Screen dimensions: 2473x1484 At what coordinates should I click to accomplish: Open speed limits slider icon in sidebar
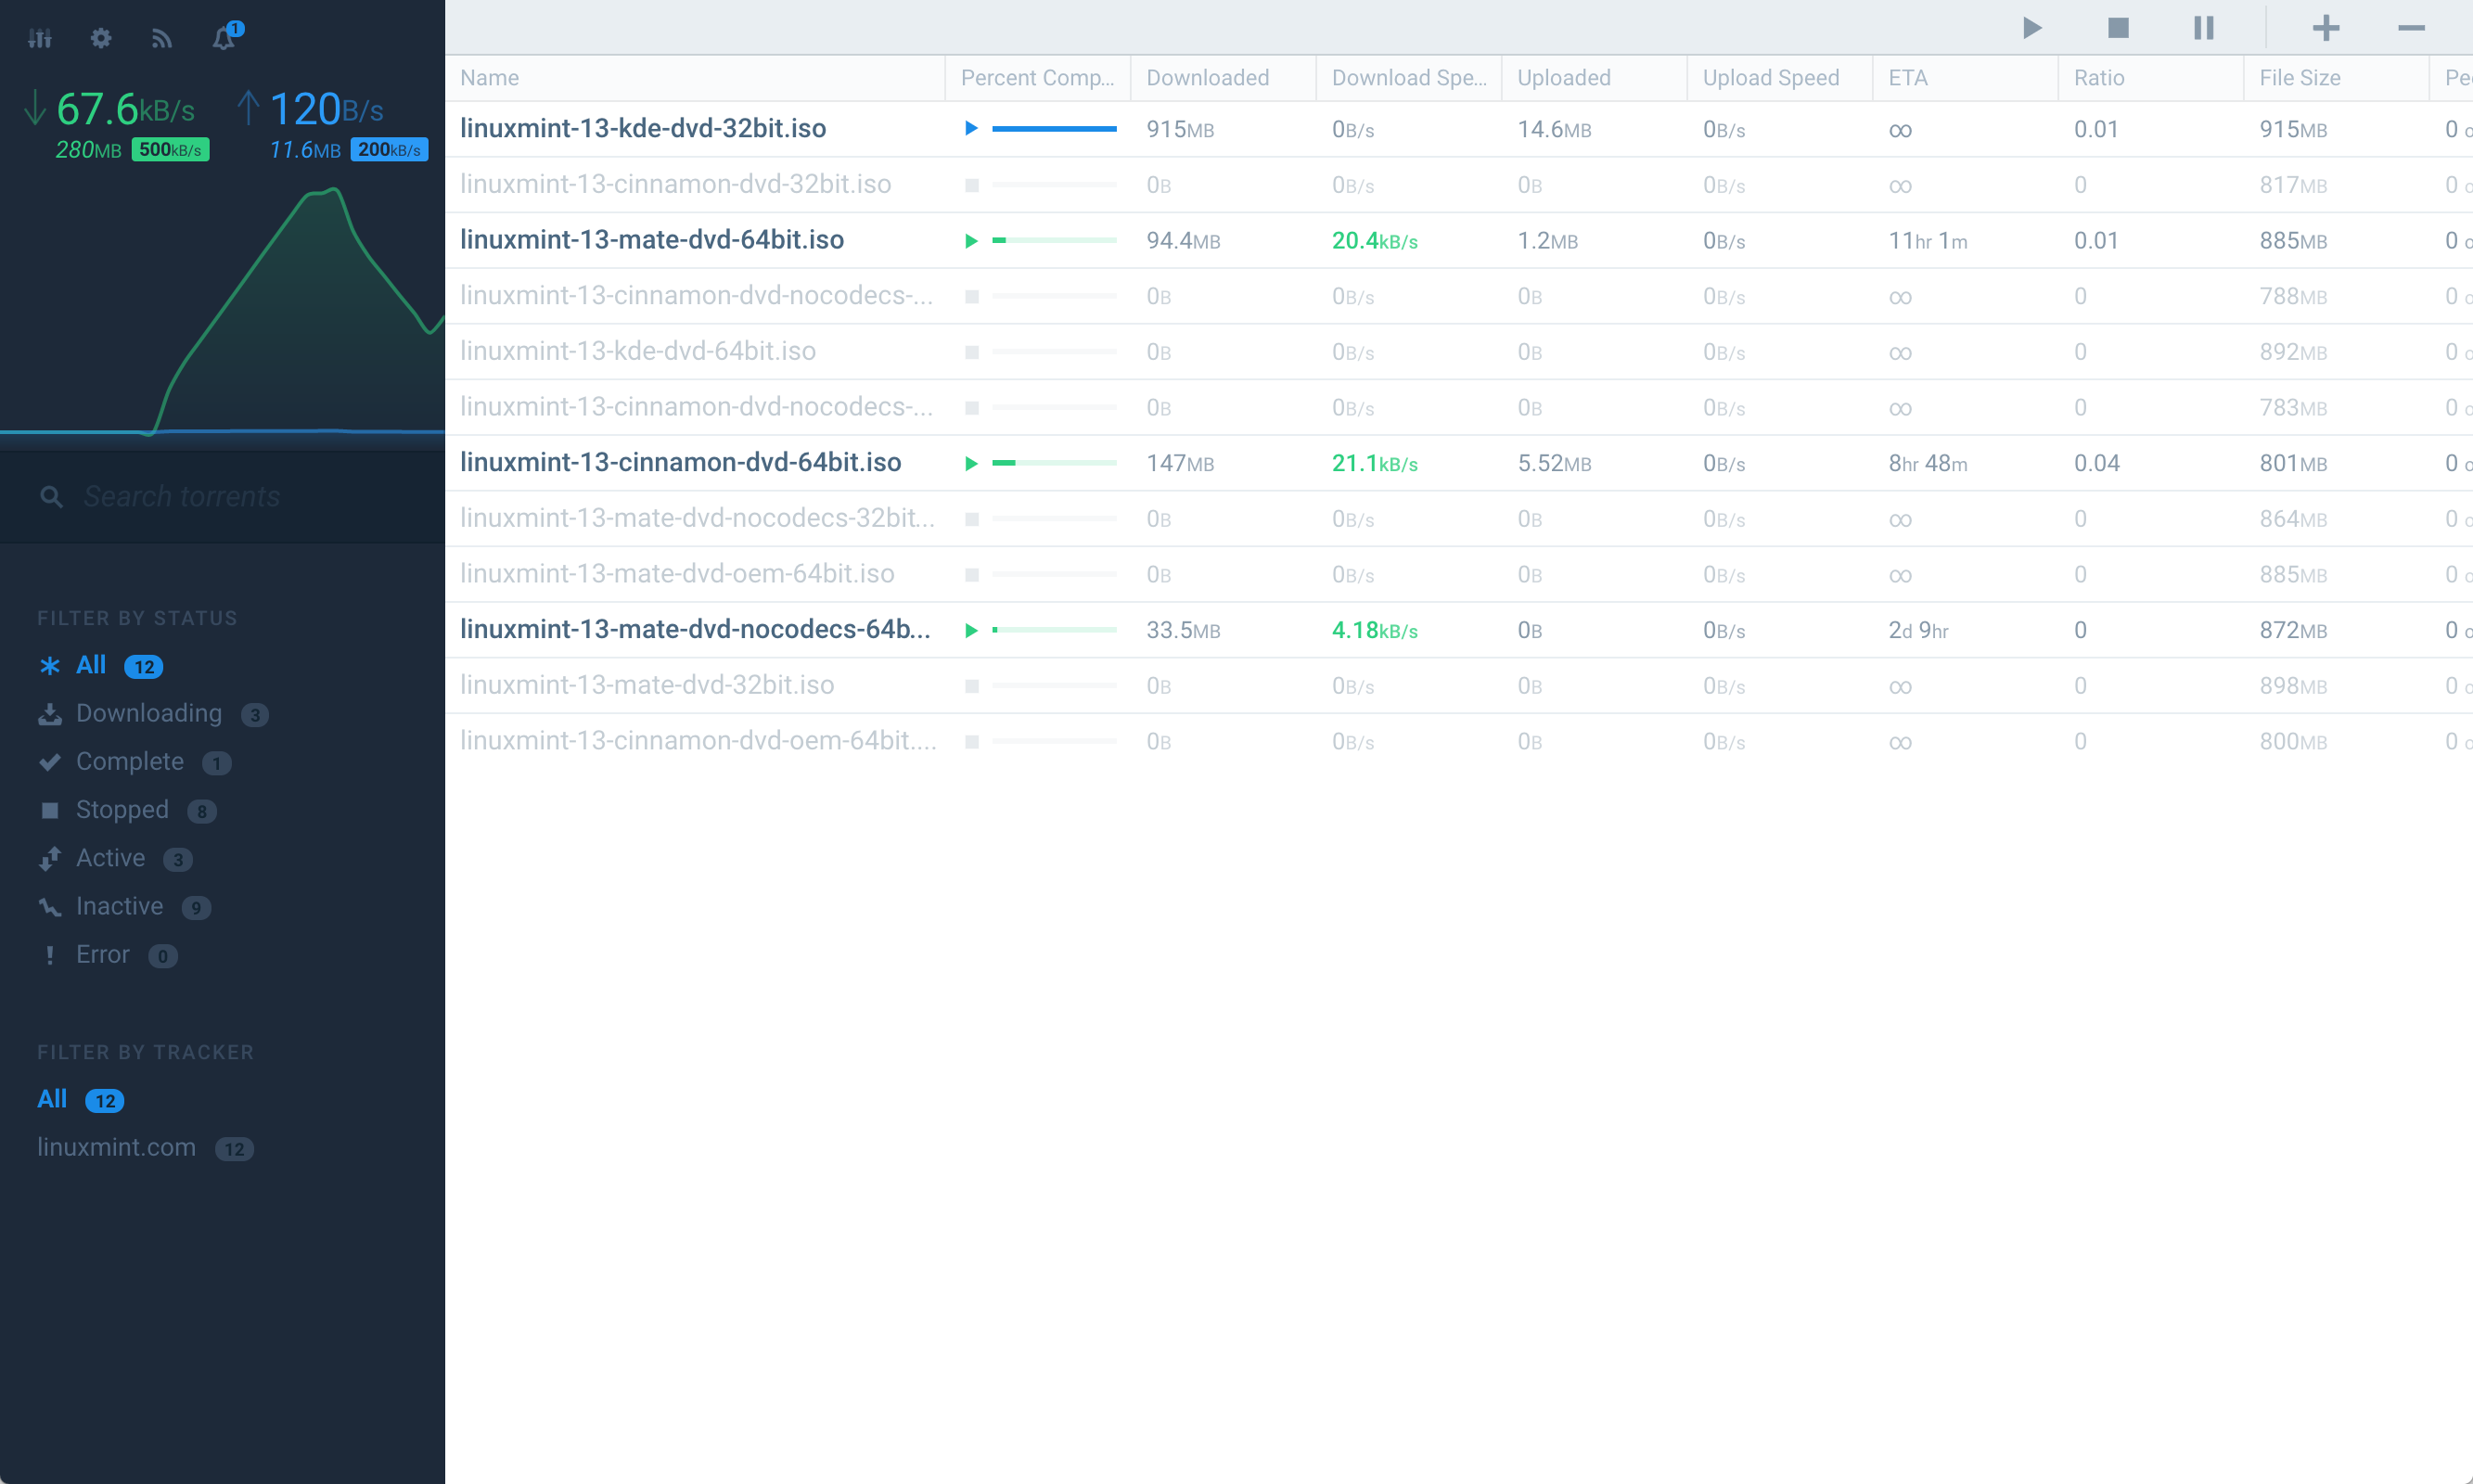tap(40, 38)
